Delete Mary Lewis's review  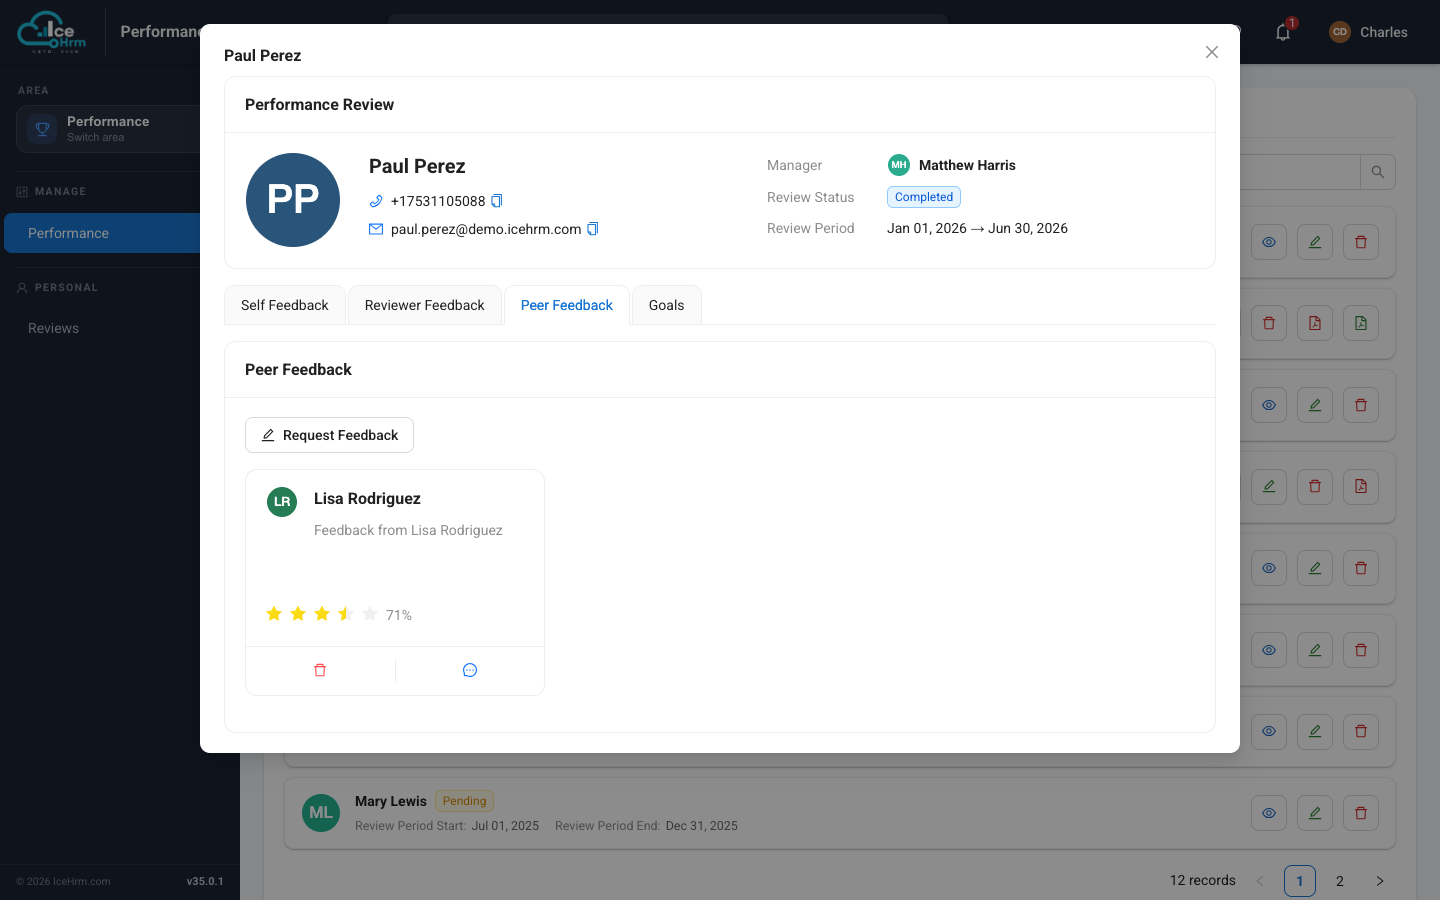pyautogui.click(x=1361, y=813)
